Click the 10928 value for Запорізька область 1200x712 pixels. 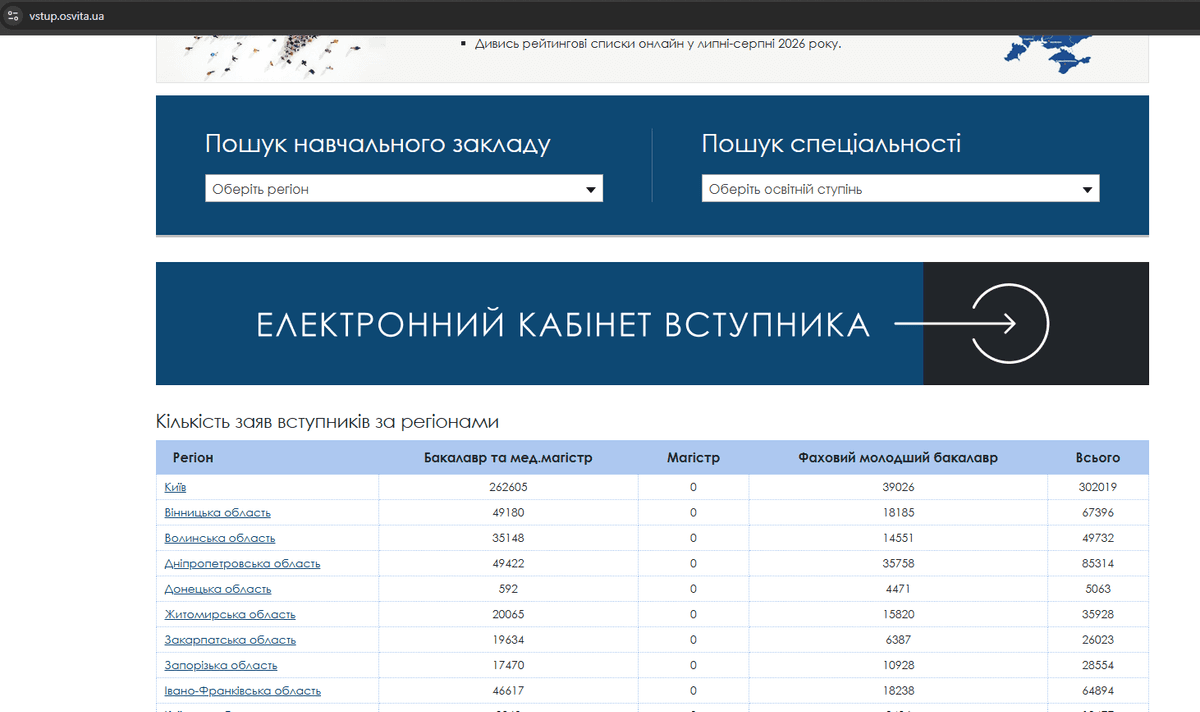(898, 665)
